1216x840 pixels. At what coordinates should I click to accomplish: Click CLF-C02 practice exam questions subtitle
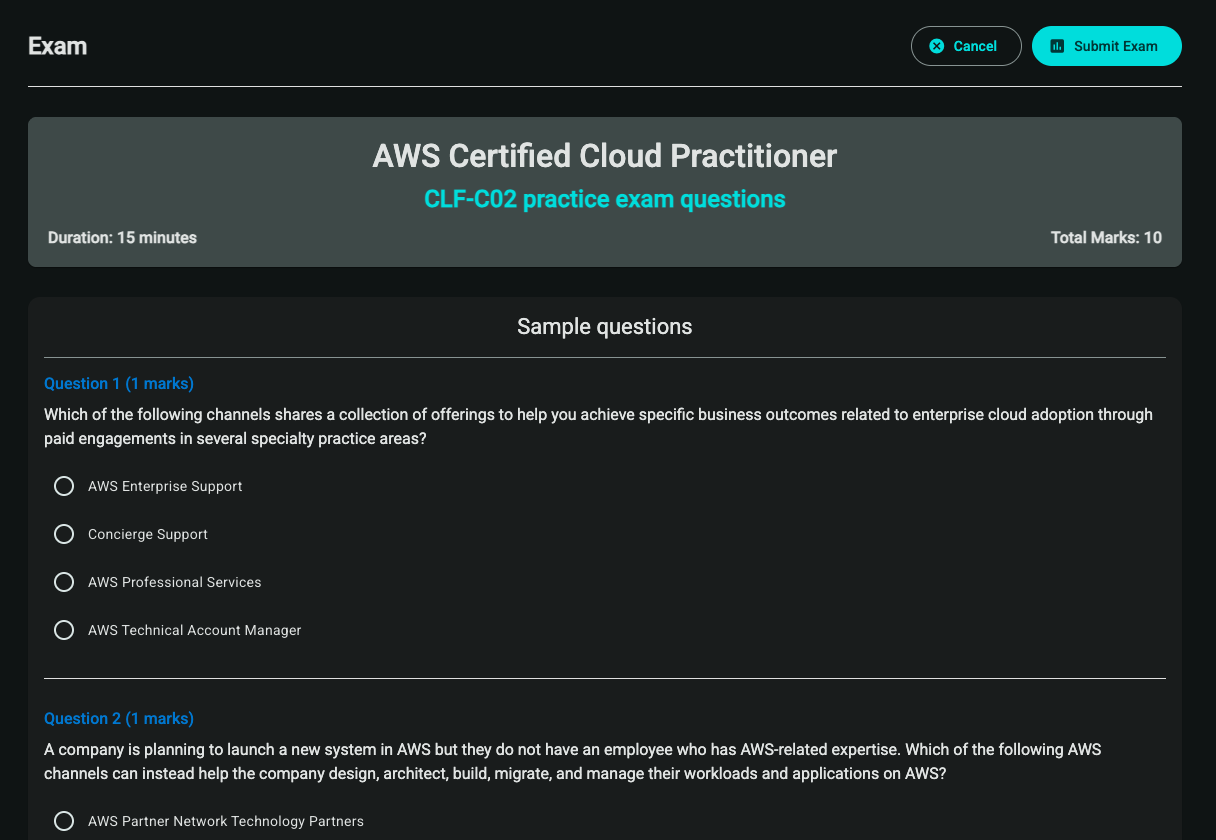(604, 199)
